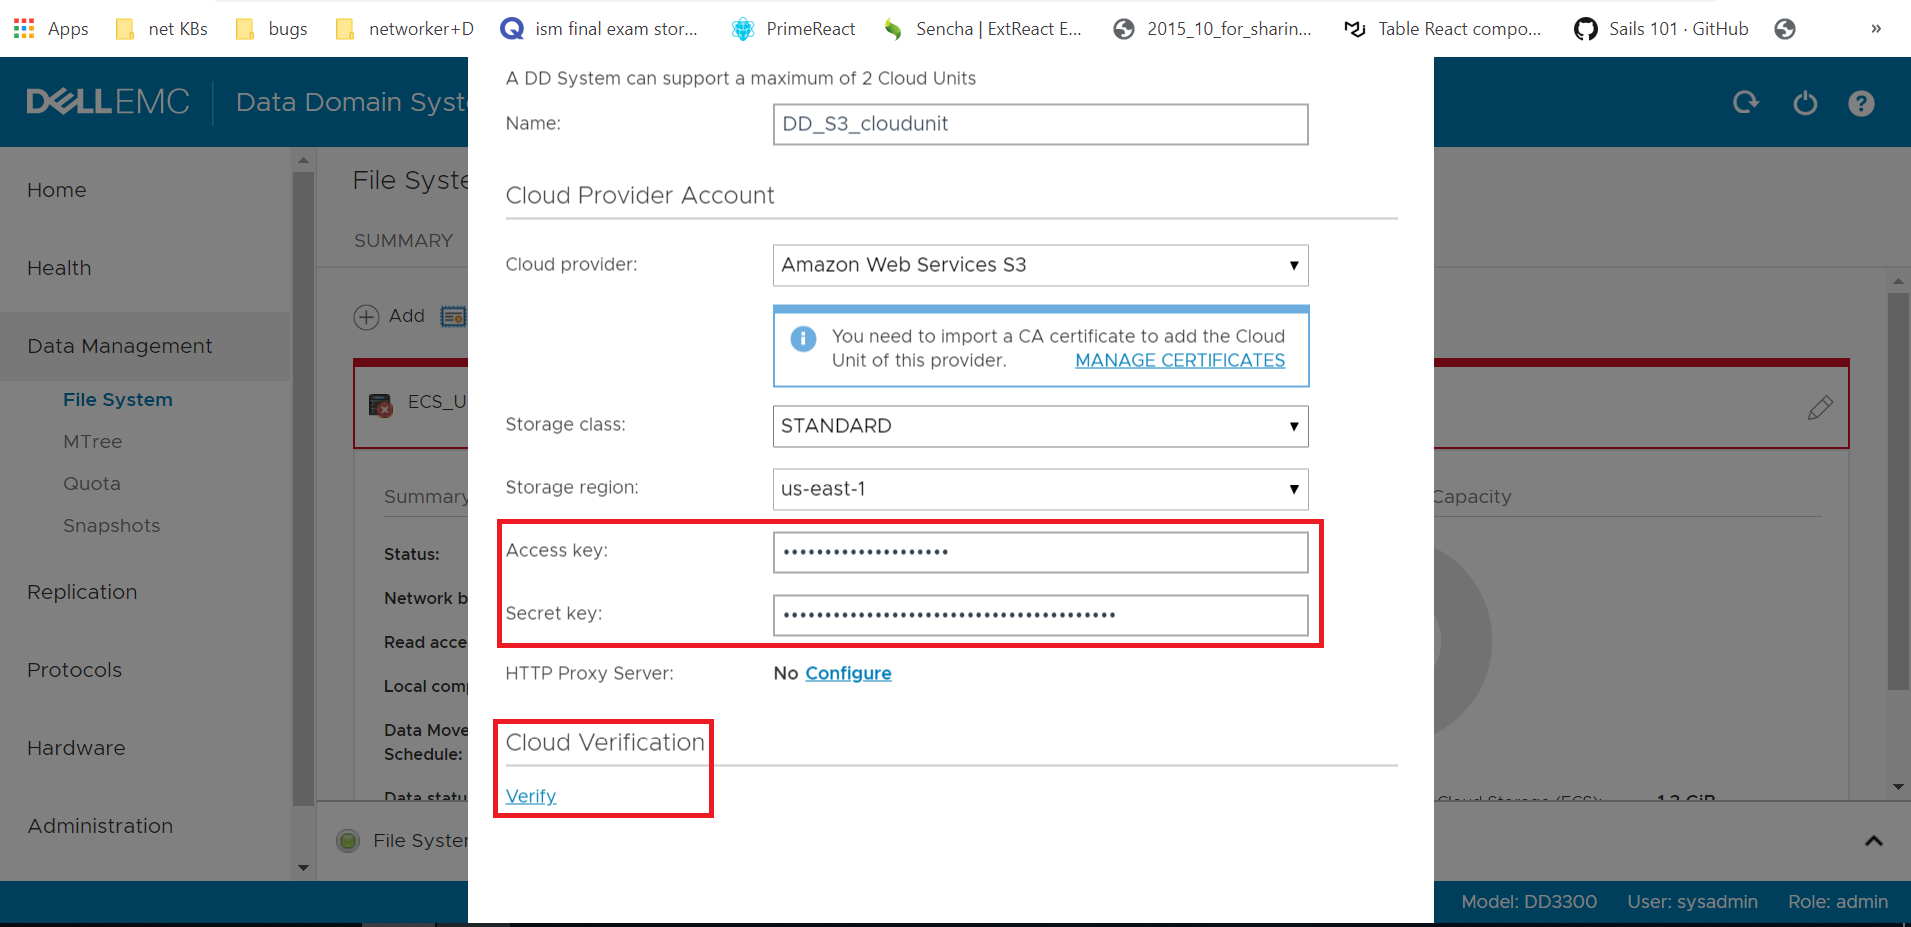Open the Protocols section

pos(75,670)
